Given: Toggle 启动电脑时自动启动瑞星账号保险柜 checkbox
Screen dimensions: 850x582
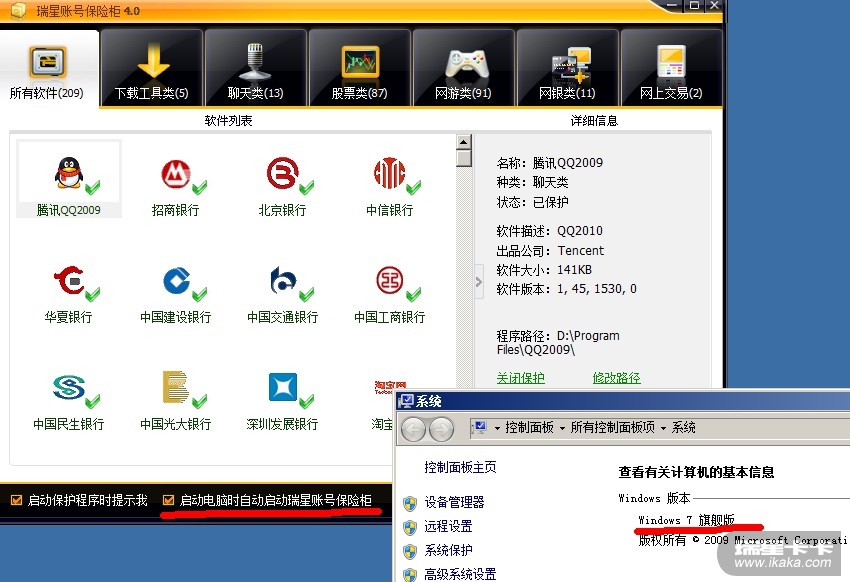Looking at the screenshot, I should (x=169, y=500).
